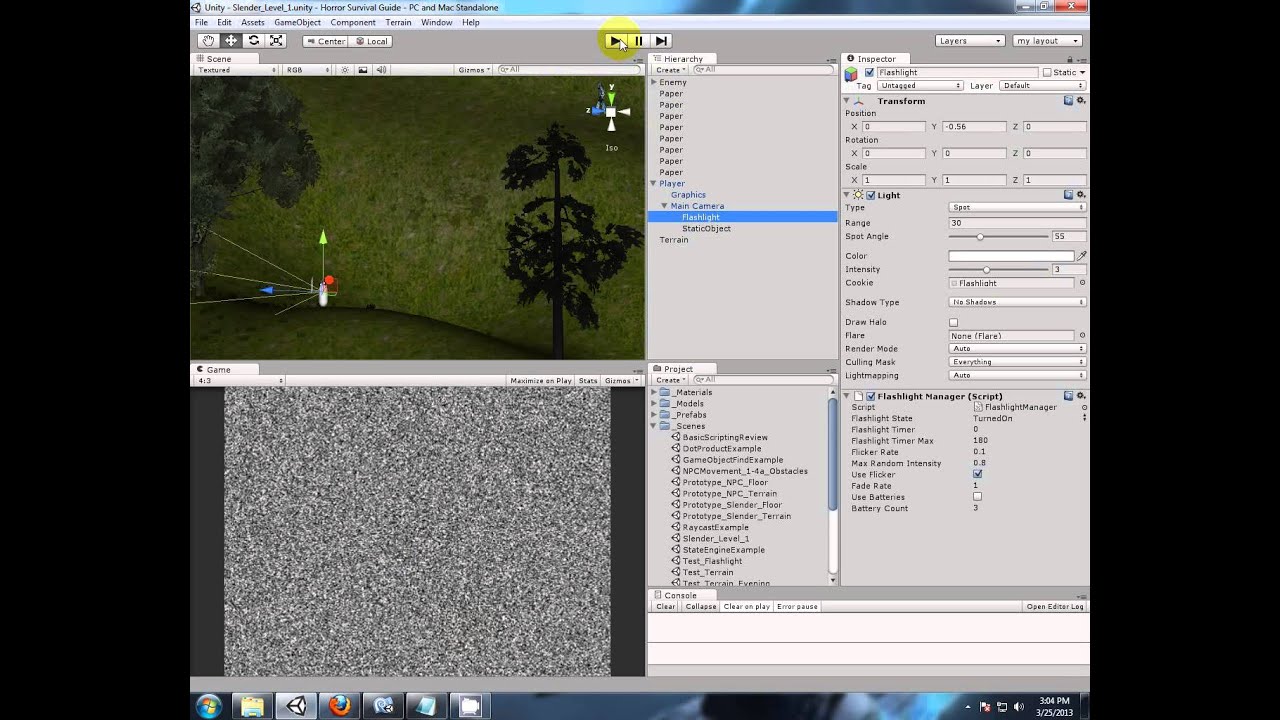Toggle Error pause in Console

(797, 607)
